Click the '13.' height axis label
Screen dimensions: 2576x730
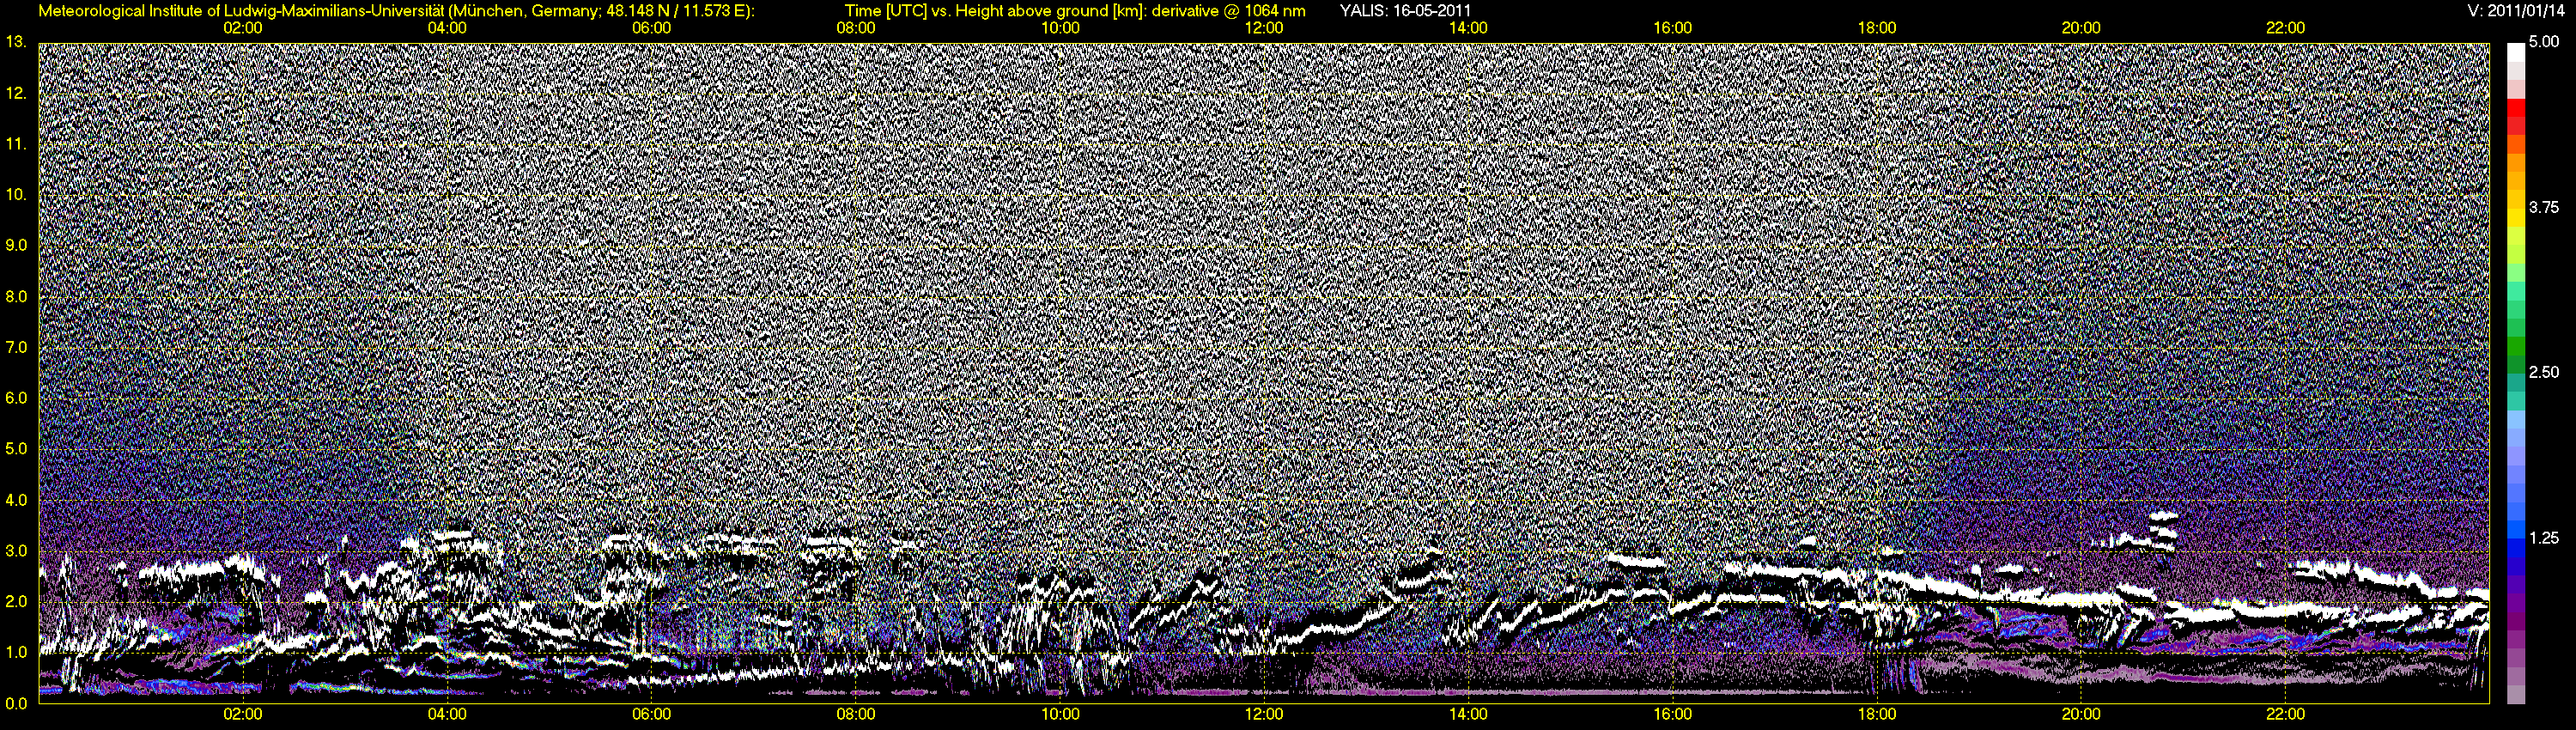(x=16, y=42)
